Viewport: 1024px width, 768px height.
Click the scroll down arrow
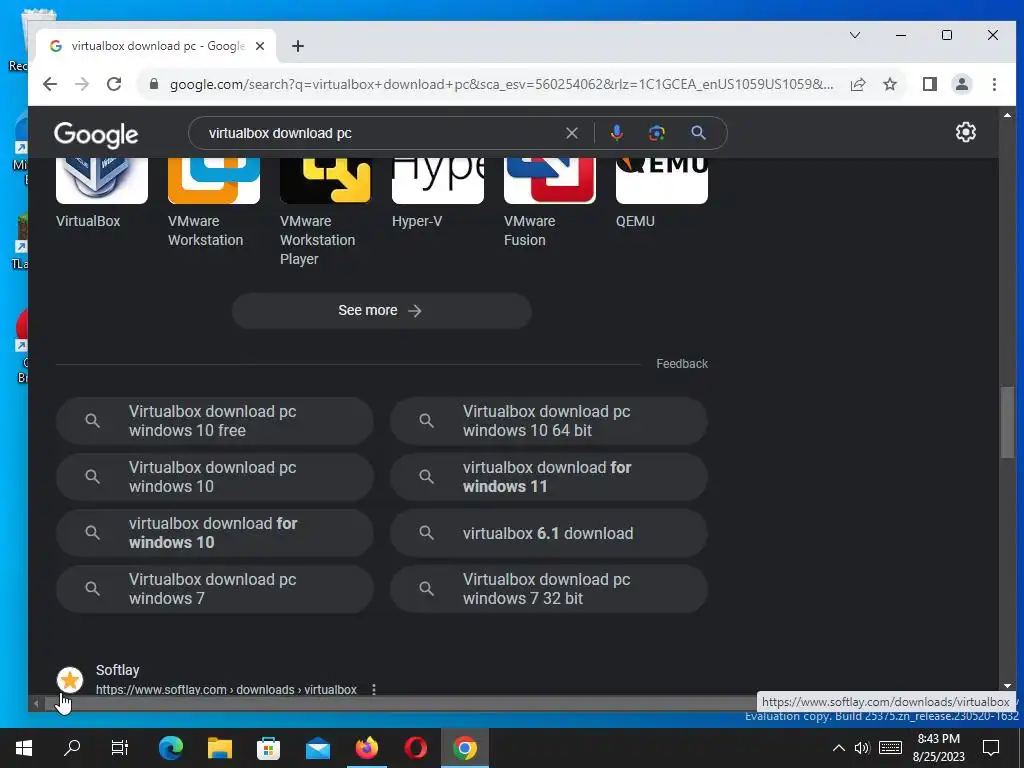(1007, 686)
